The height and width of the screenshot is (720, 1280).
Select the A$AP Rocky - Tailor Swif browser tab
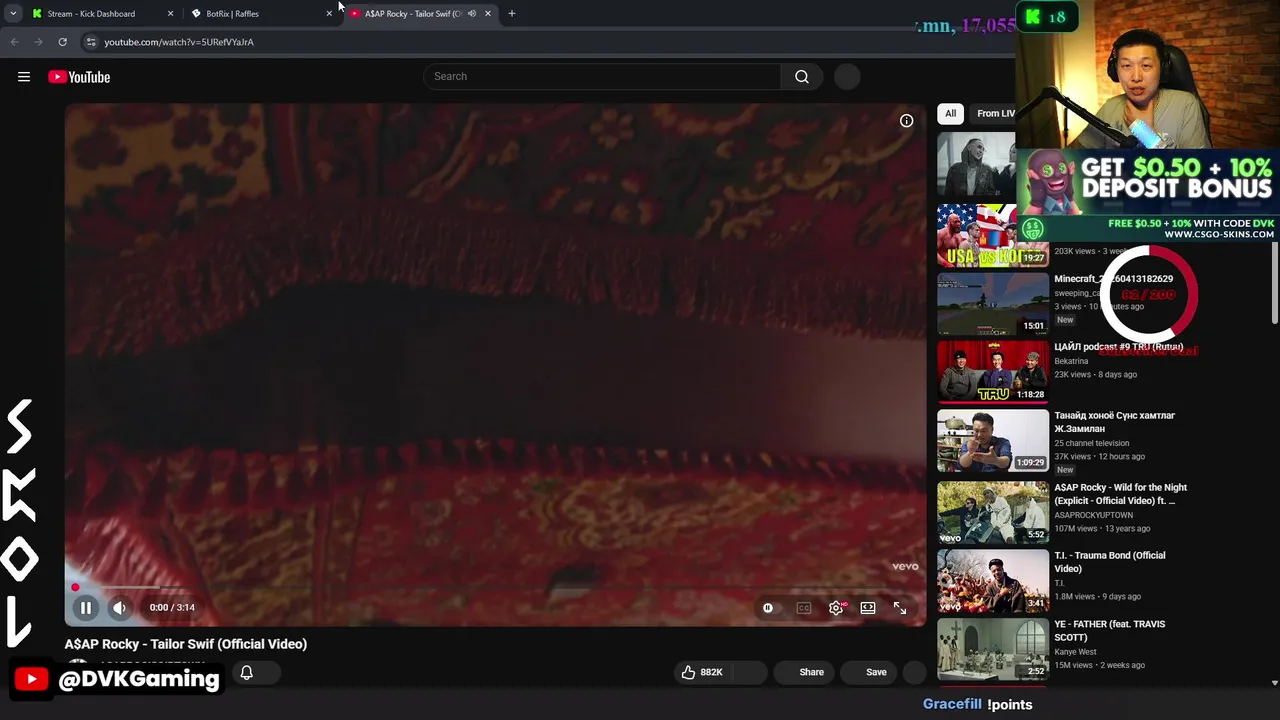[x=412, y=13]
